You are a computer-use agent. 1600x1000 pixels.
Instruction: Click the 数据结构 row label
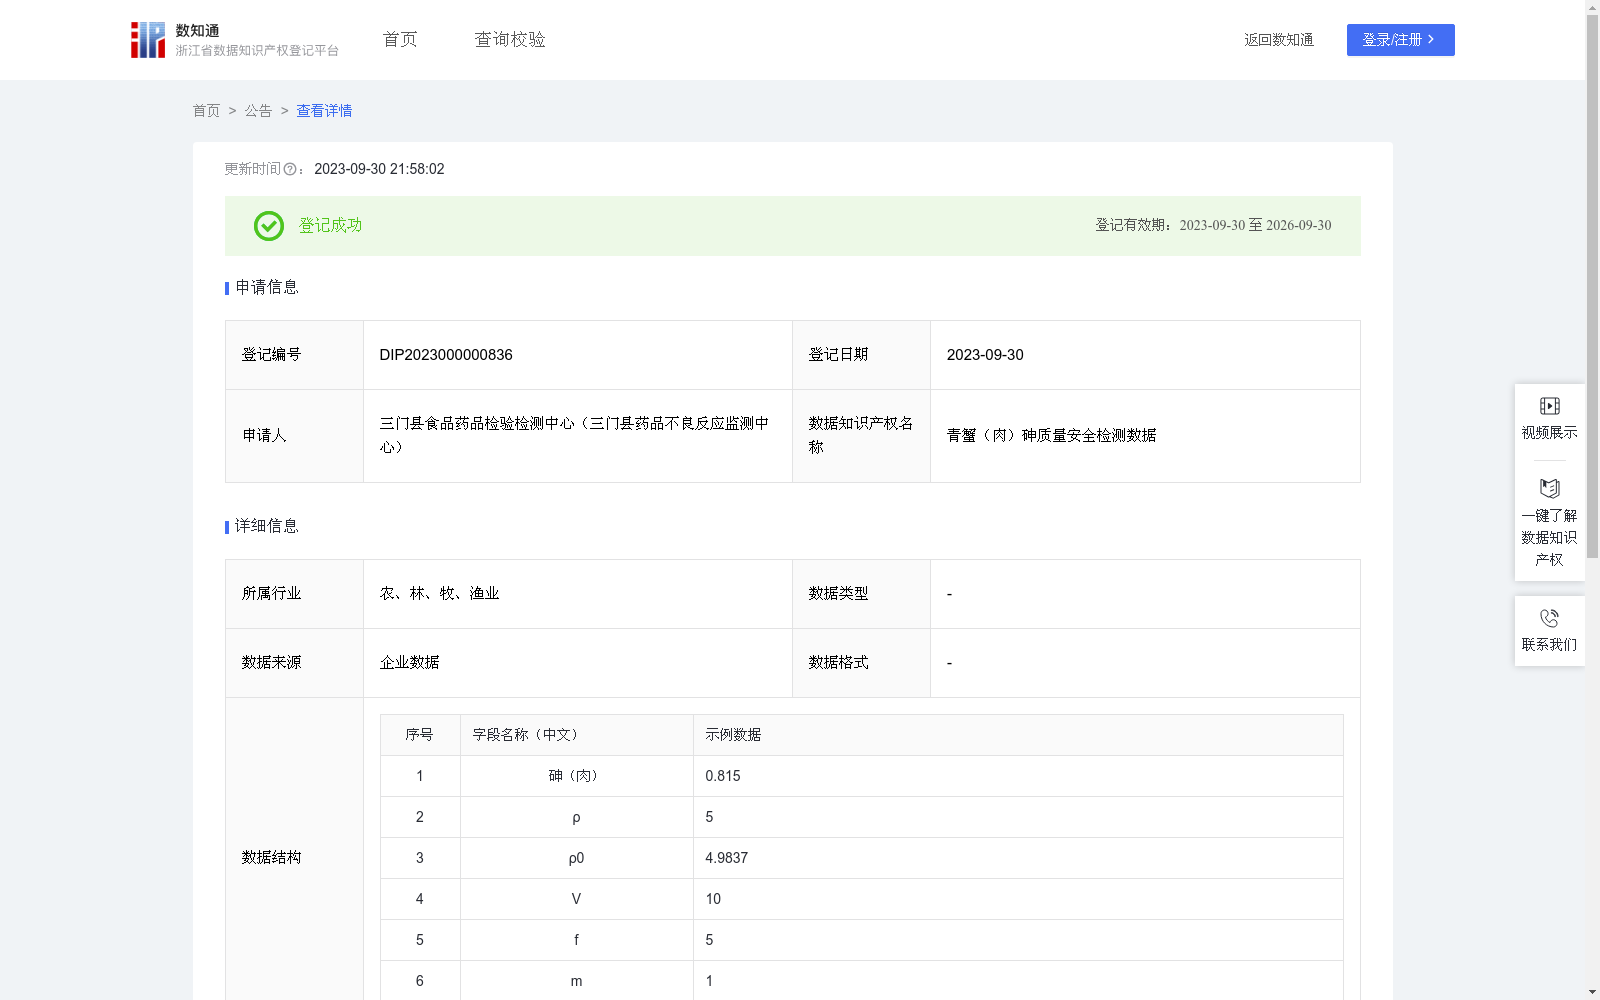click(271, 858)
